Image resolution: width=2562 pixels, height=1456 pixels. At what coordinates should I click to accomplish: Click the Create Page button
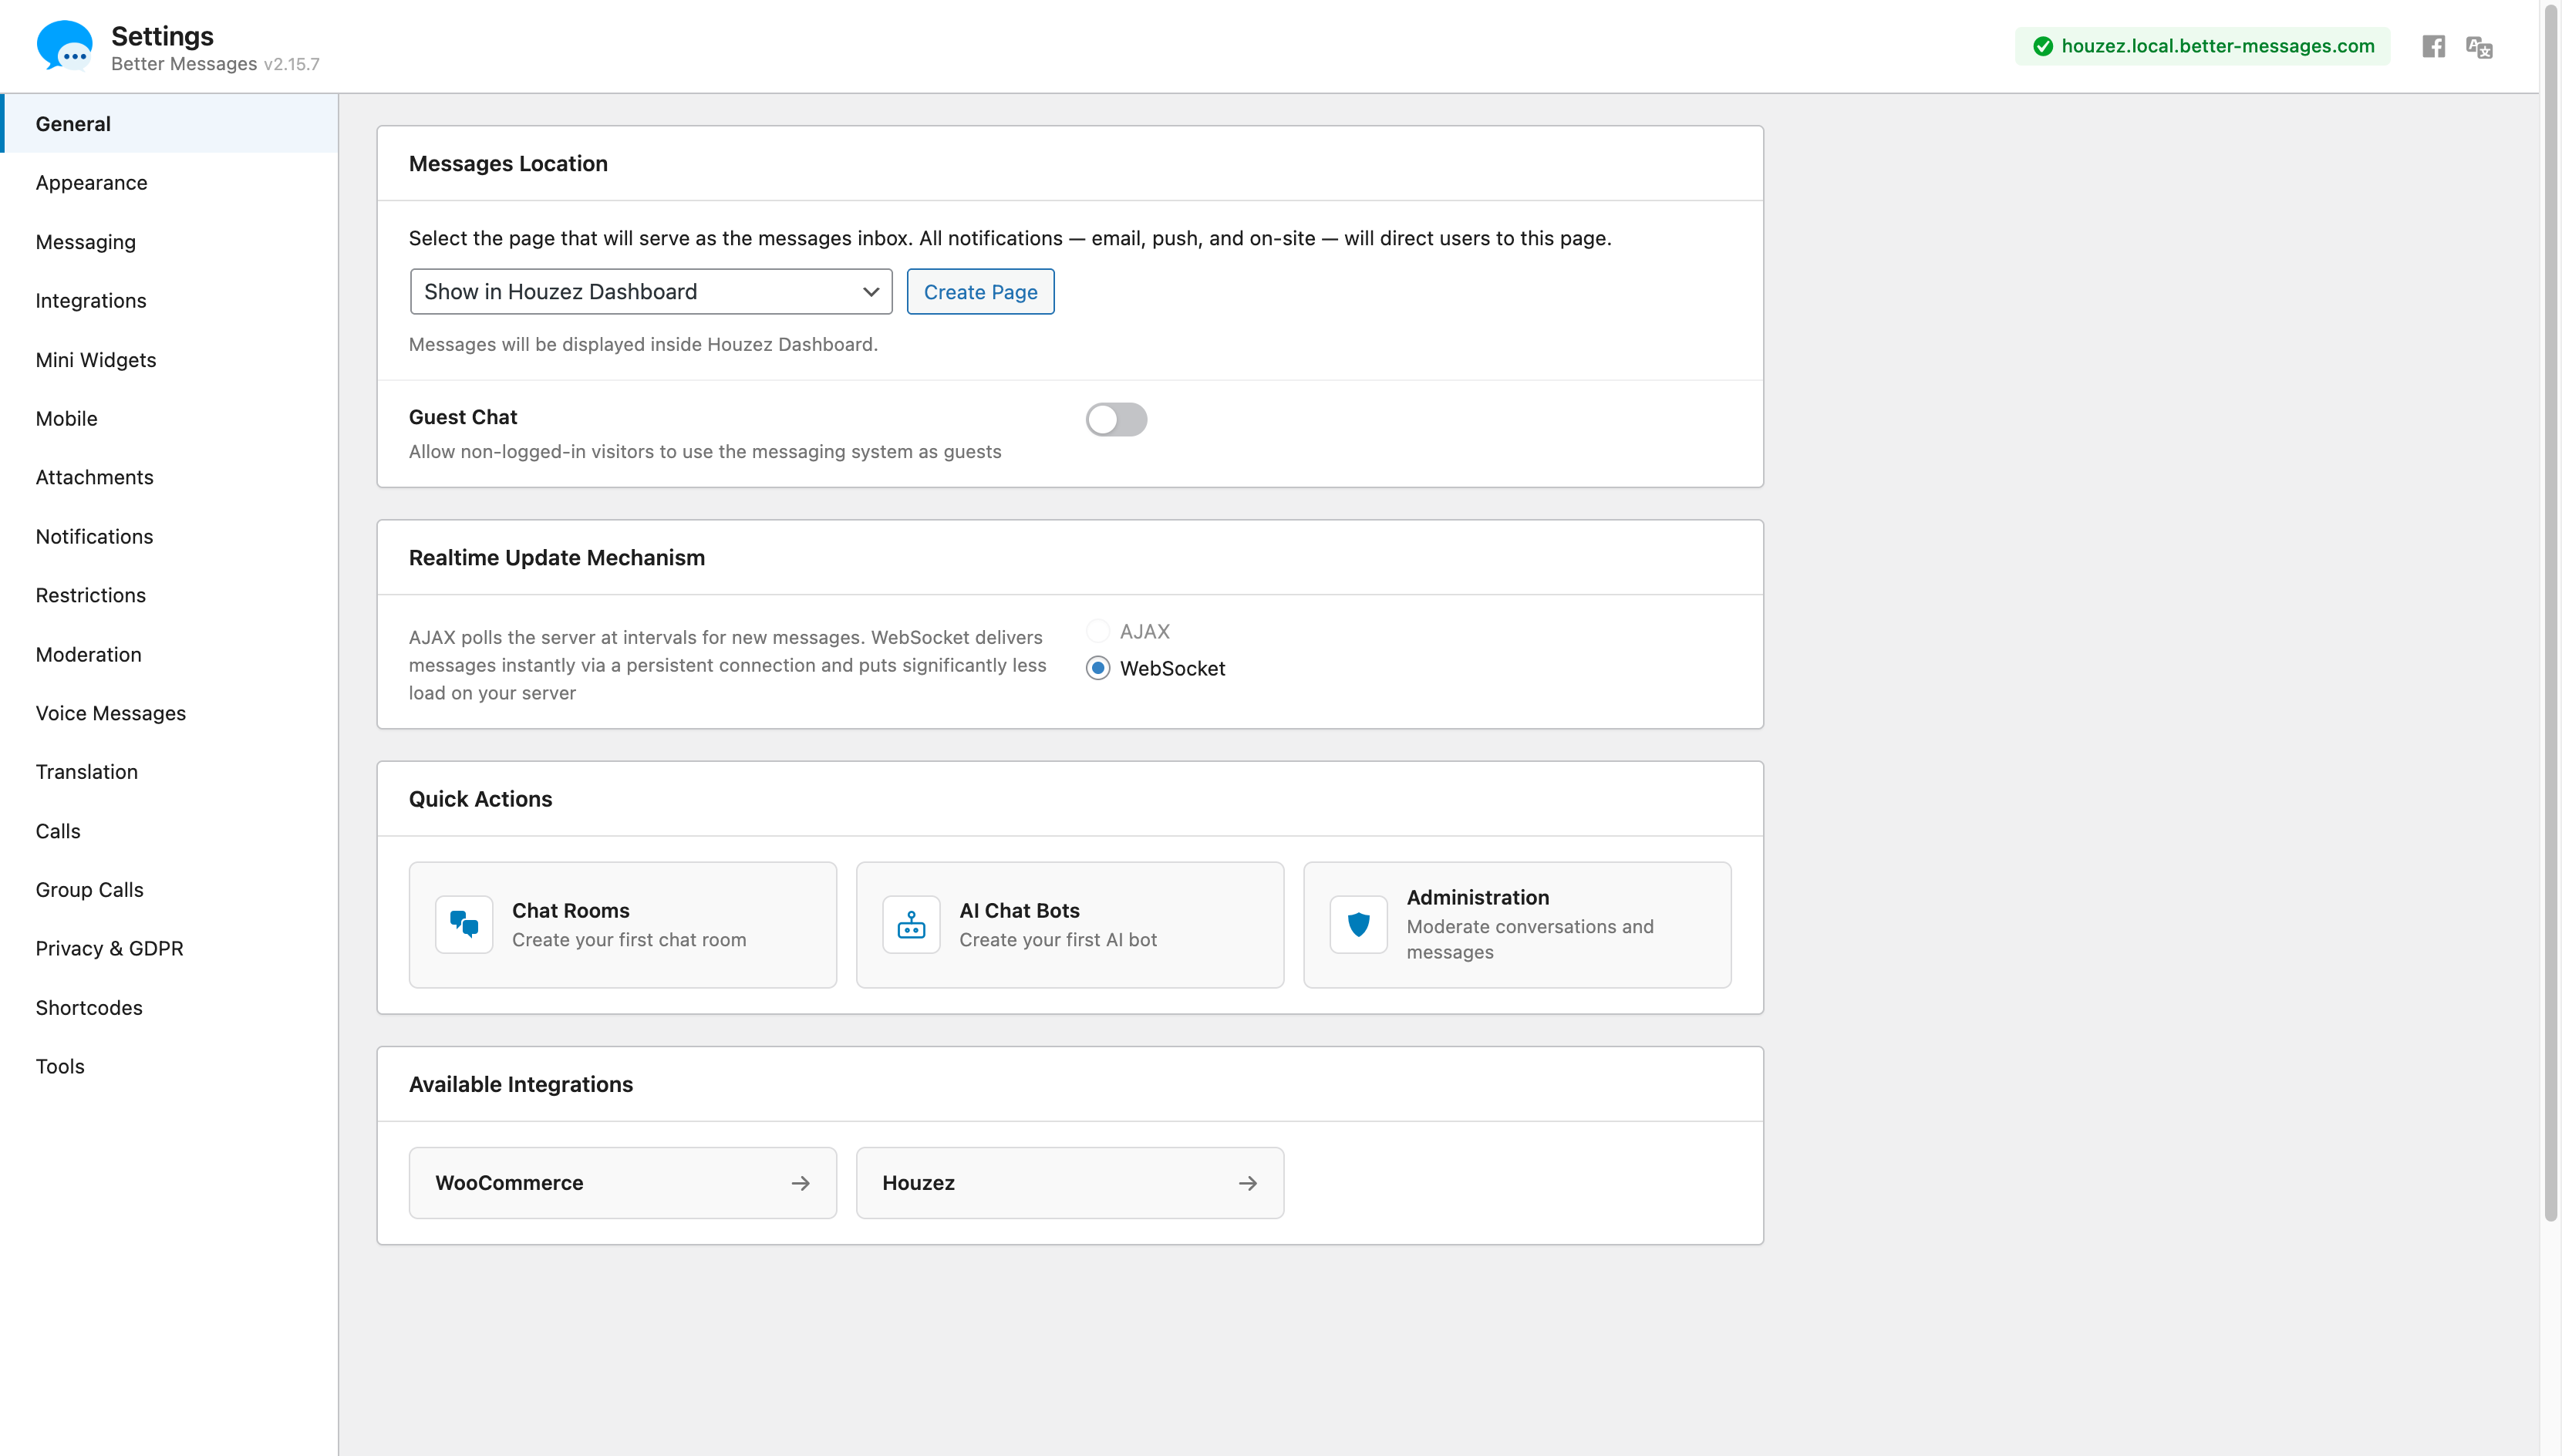[980, 291]
